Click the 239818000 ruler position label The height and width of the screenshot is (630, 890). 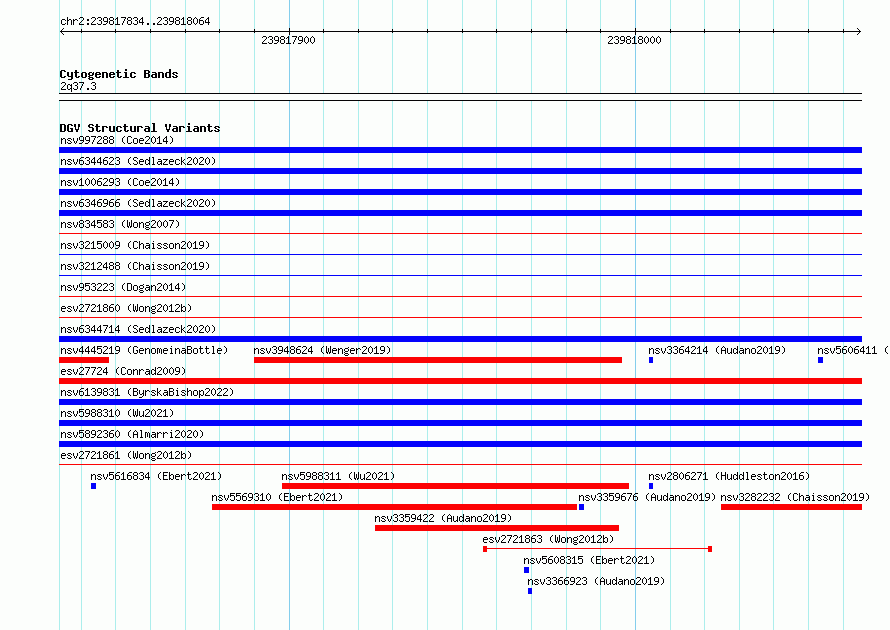pyautogui.click(x=634, y=40)
